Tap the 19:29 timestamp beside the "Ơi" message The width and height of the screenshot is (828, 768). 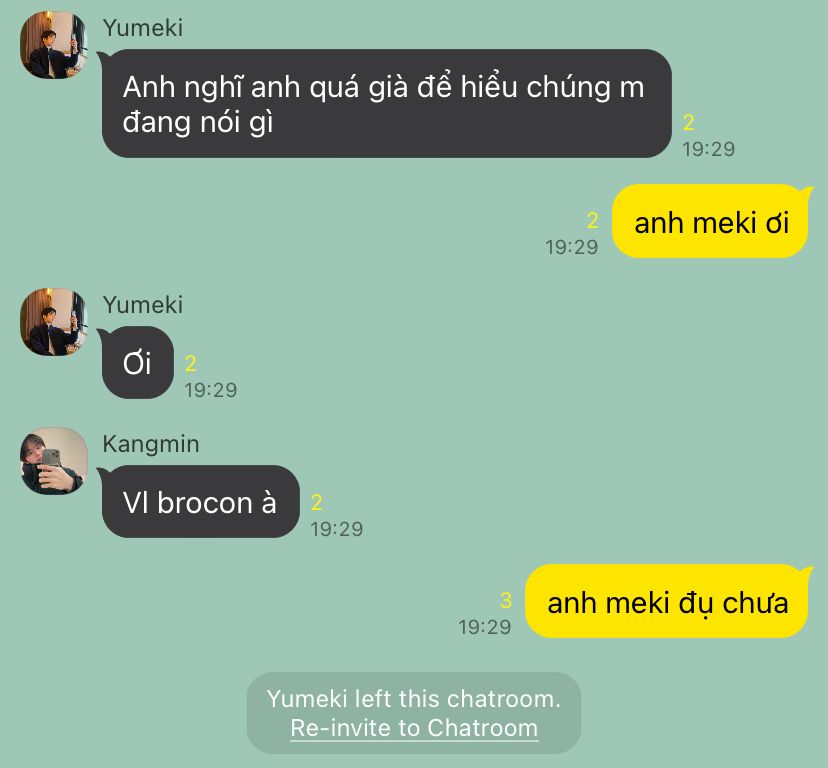(210, 390)
